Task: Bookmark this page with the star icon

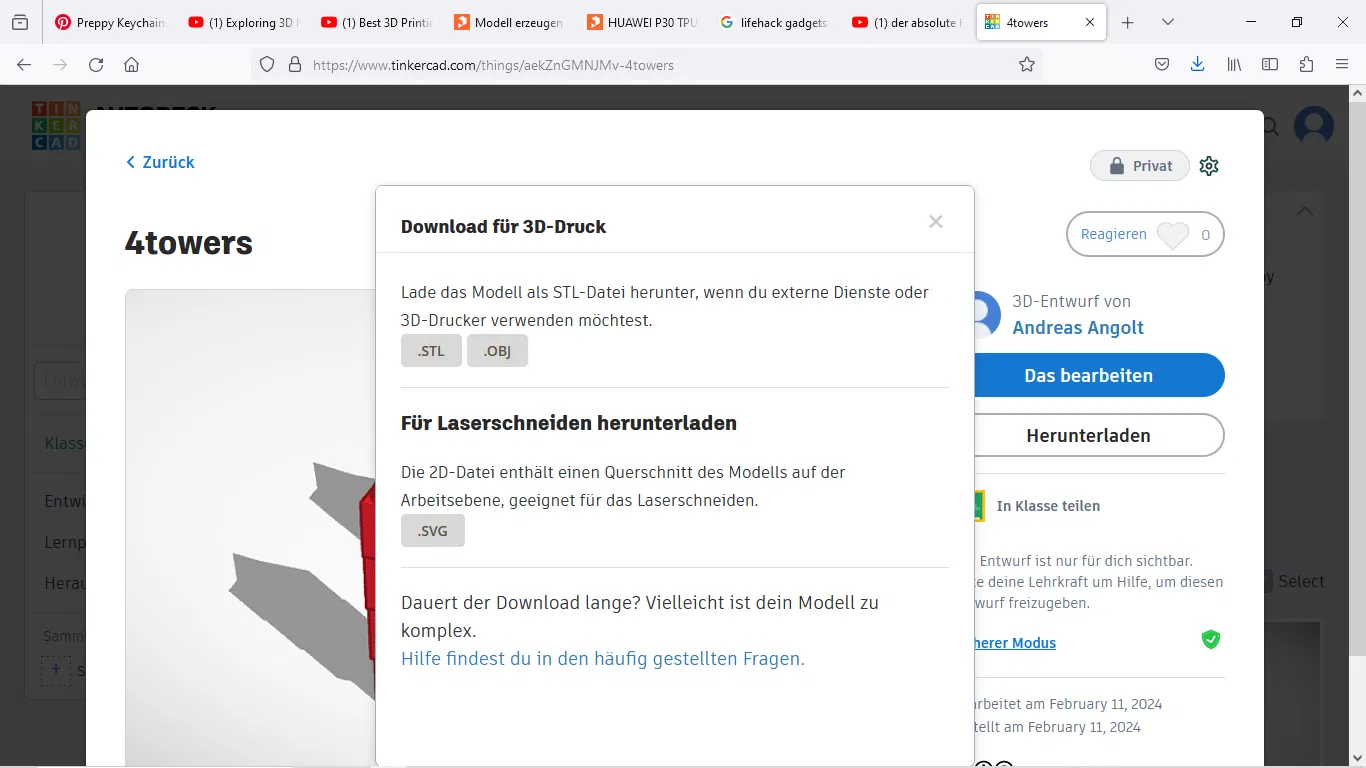Action: pos(1027,64)
